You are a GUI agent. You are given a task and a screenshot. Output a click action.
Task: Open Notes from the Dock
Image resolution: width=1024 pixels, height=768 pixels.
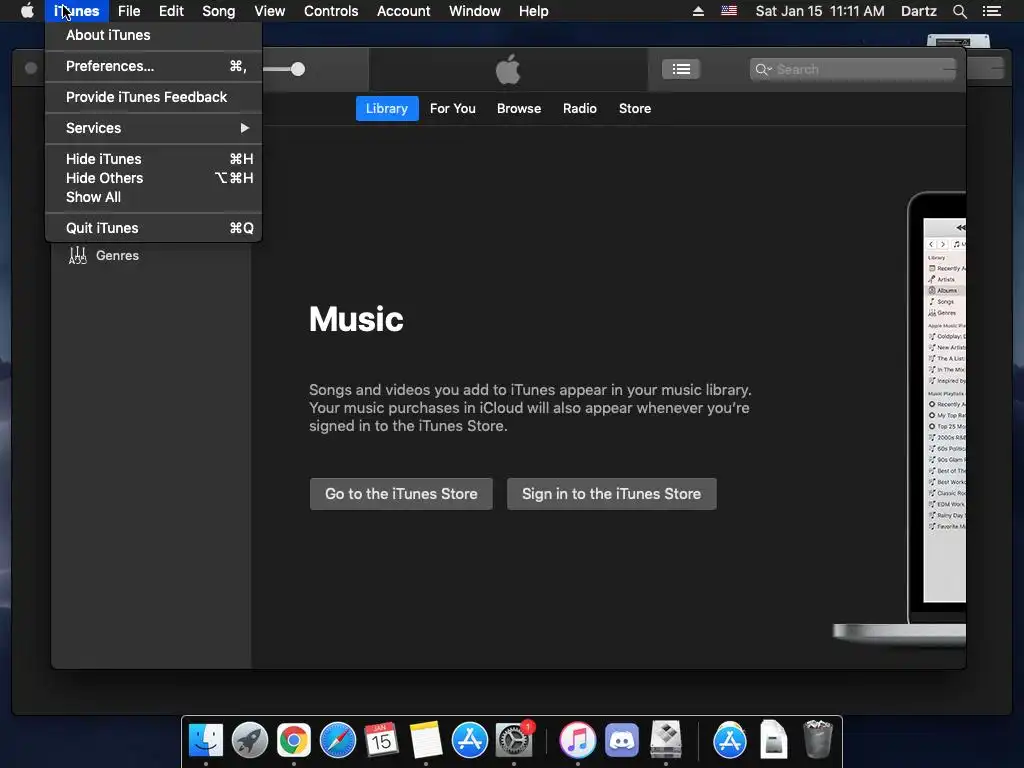[426, 740]
